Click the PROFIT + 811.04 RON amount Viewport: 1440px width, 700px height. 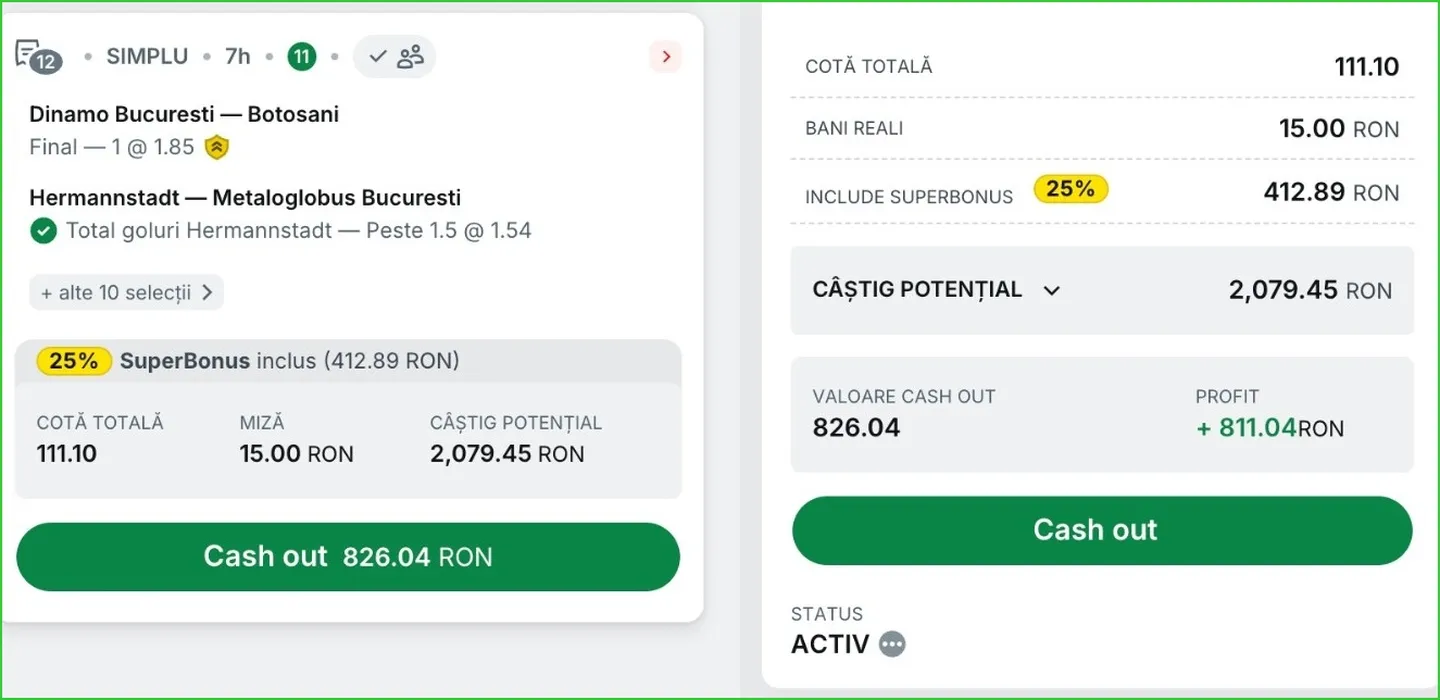point(1269,429)
